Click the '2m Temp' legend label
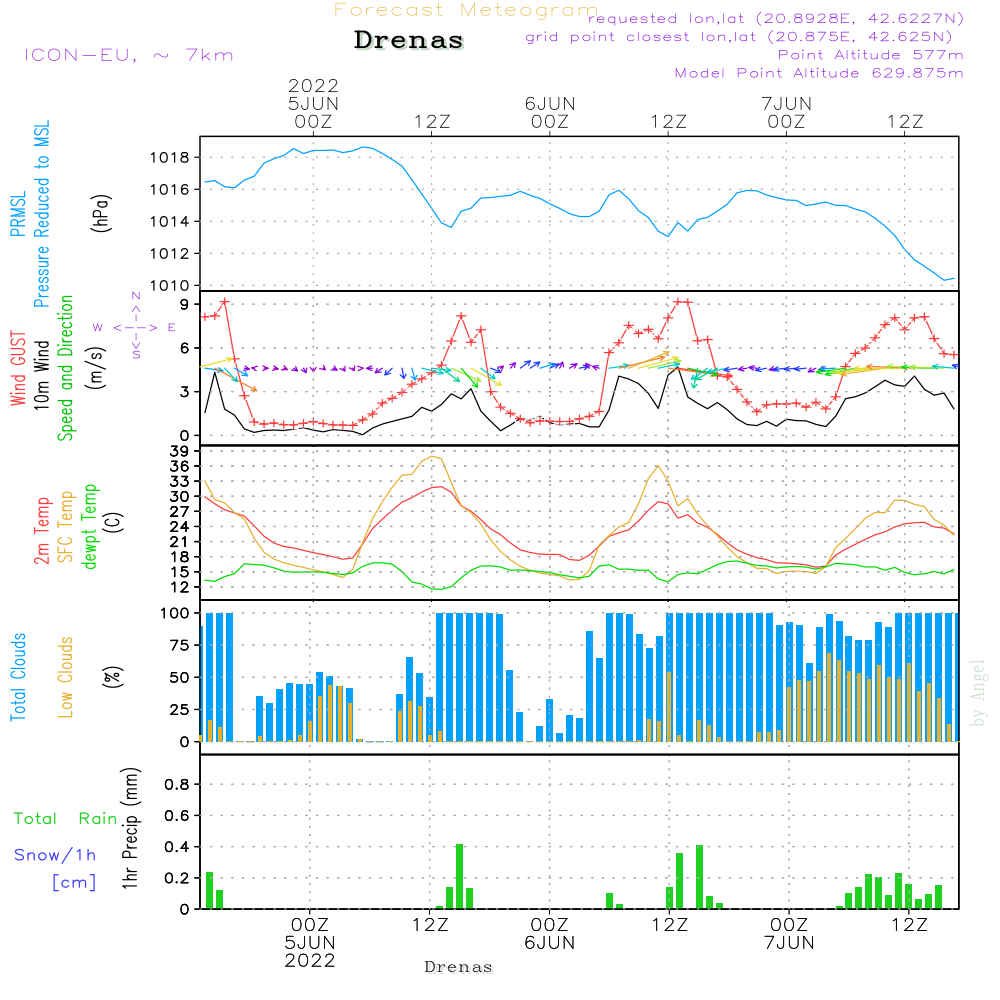 point(41,531)
